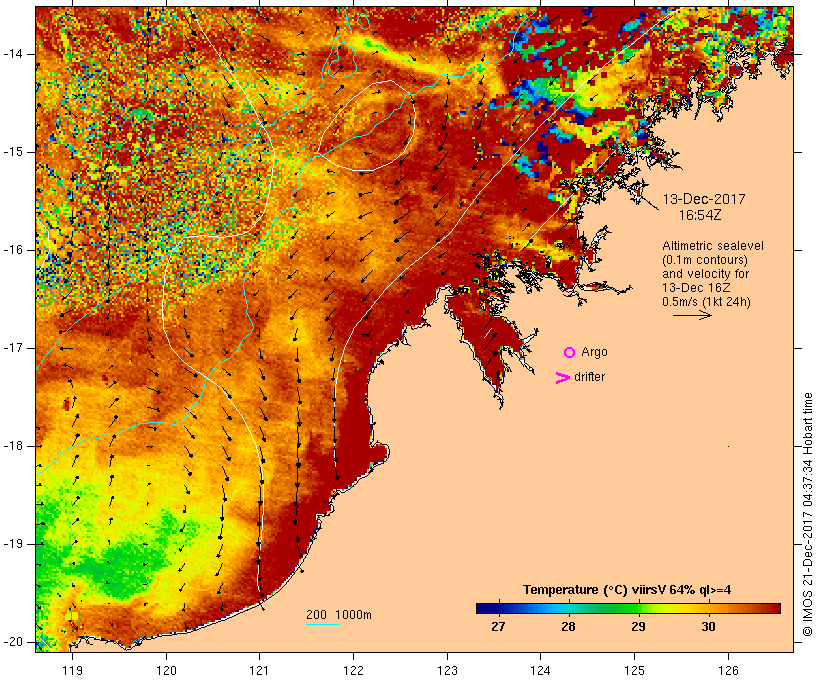Click the colorbar label '28'

coord(568,626)
